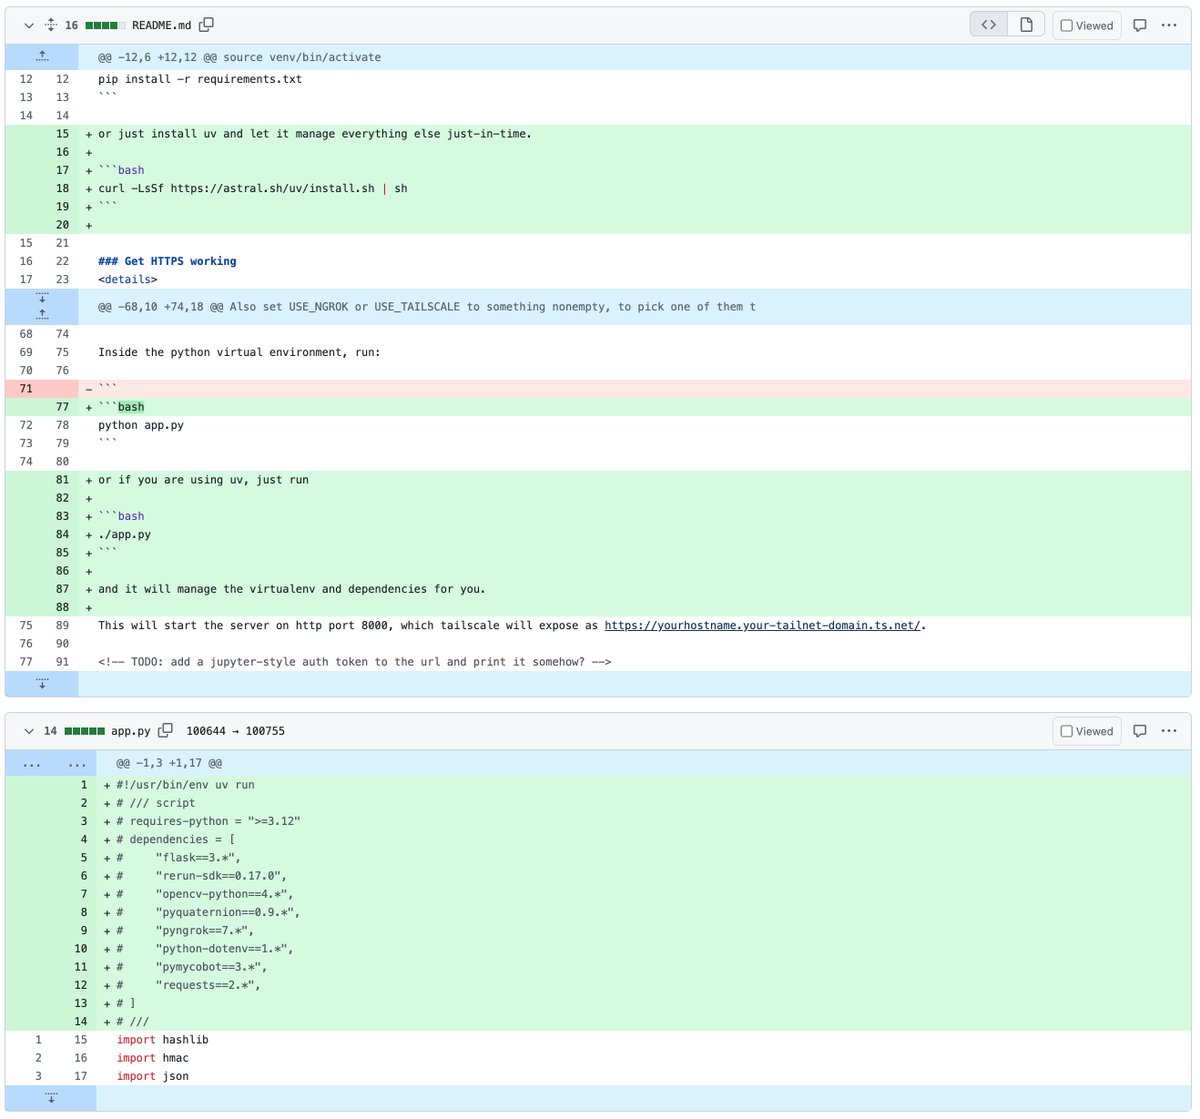
Task: Click the "@@ -1,3 +1,17 @@" hunk header
Action: tap(169, 763)
